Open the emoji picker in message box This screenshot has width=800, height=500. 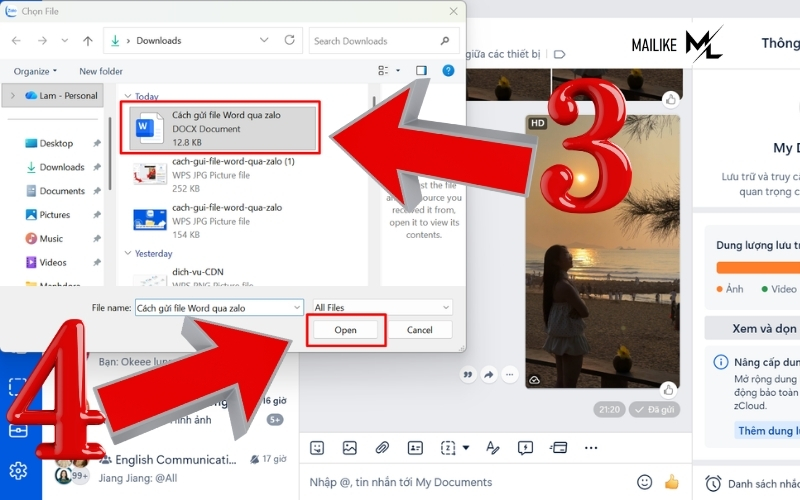(644, 482)
